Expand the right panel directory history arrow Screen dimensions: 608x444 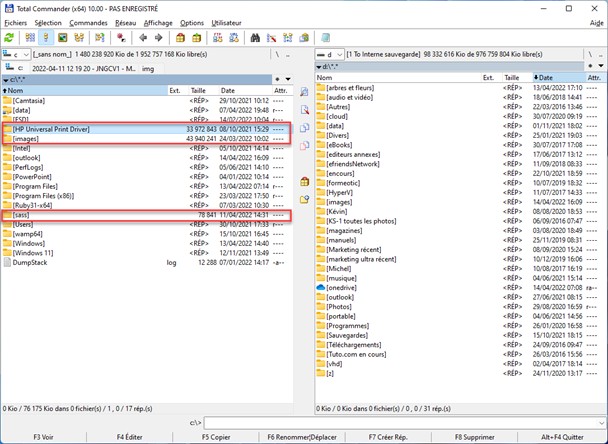tap(601, 65)
